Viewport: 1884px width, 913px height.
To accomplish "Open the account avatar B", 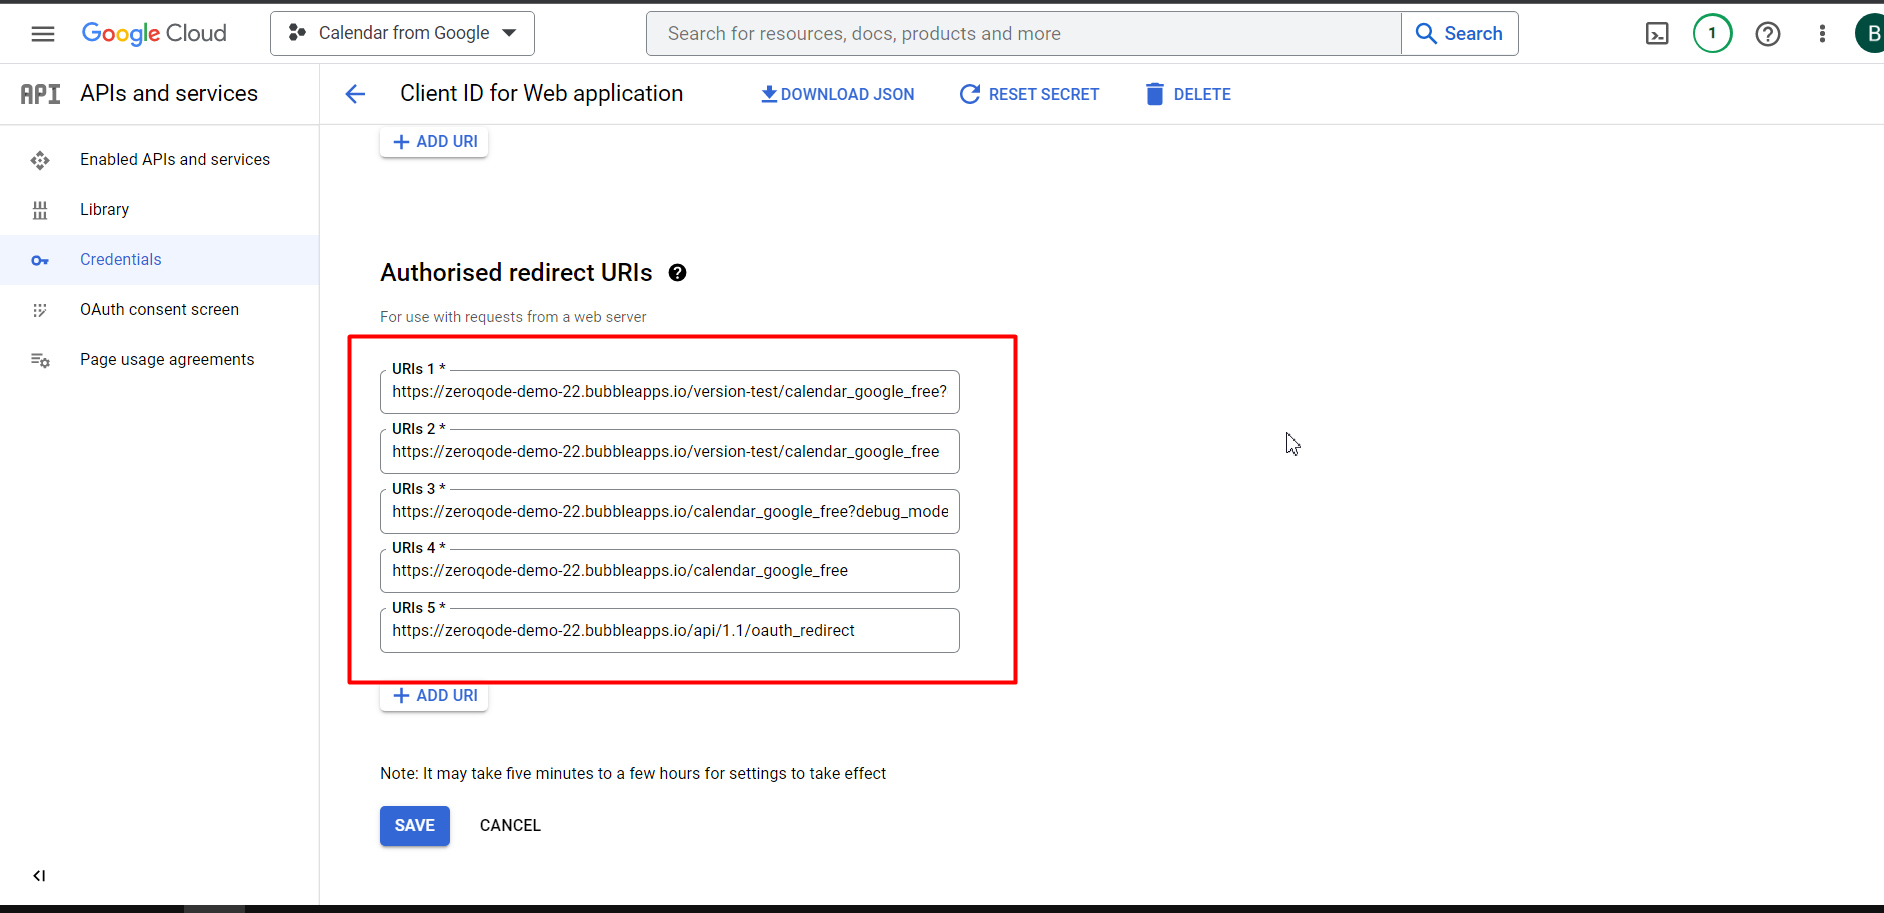I will point(1870,34).
